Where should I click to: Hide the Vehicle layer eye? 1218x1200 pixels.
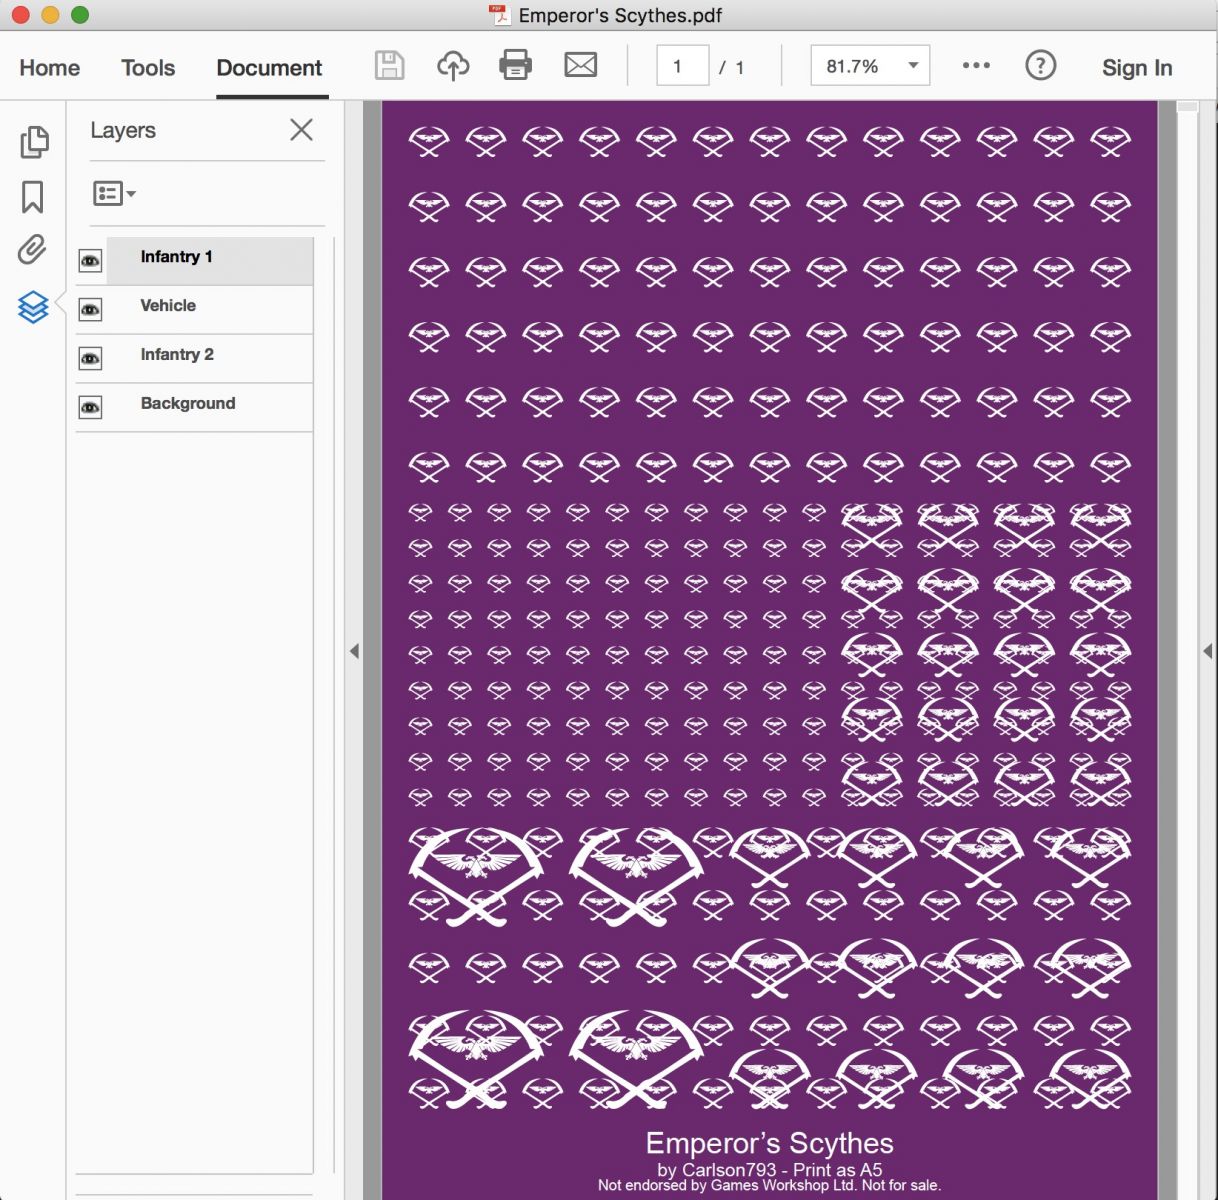pos(90,310)
